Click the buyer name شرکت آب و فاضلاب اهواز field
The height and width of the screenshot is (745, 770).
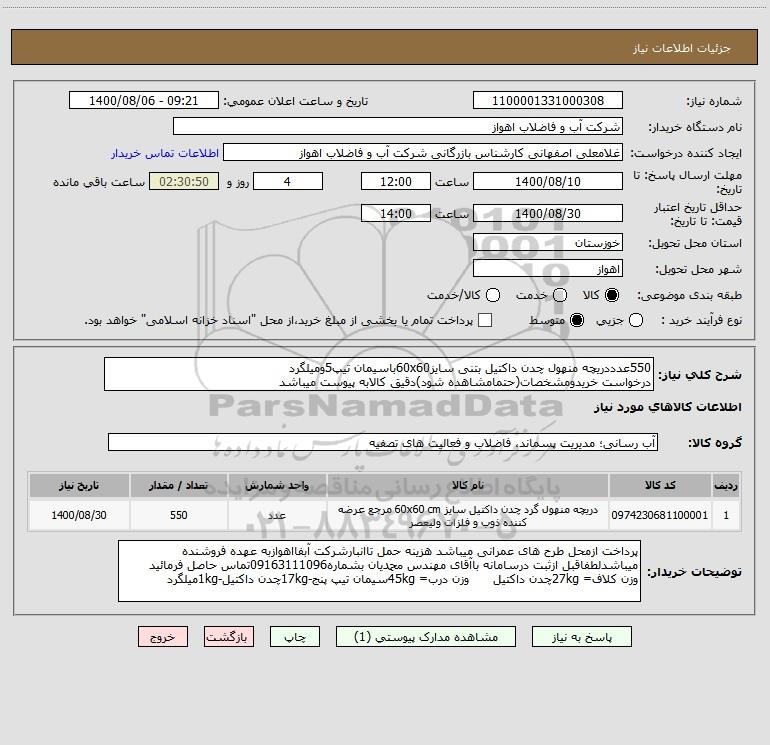[398, 127]
